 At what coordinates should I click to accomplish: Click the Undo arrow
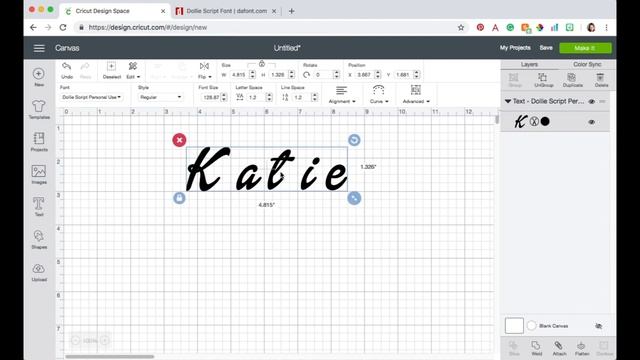click(67, 67)
